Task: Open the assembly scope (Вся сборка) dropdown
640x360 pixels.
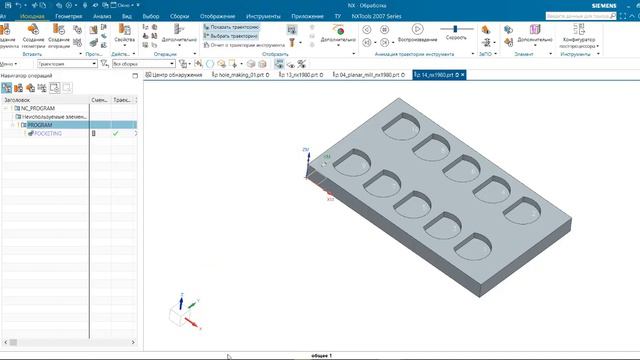Action: coord(143,64)
